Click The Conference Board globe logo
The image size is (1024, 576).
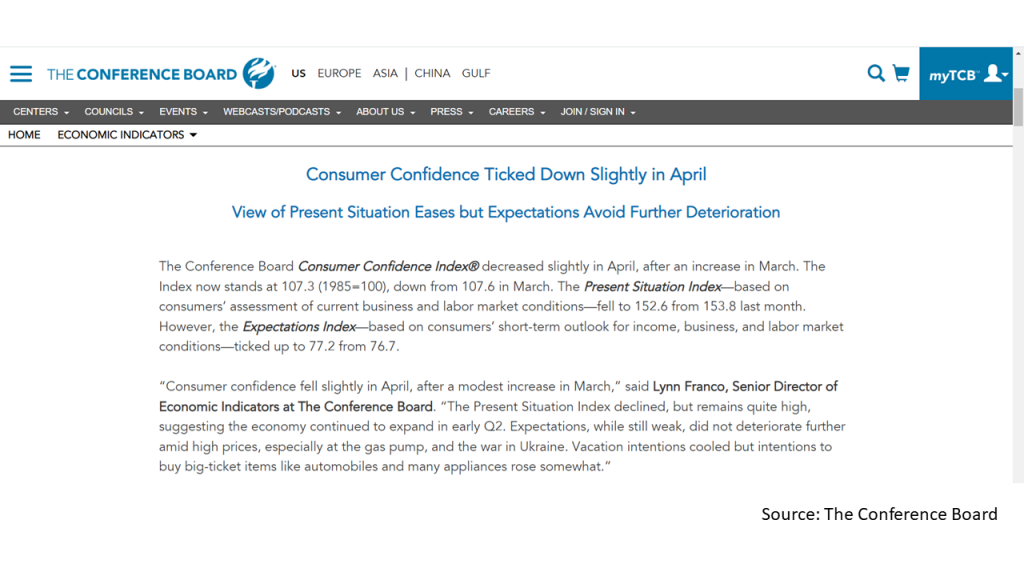(x=259, y=73)
